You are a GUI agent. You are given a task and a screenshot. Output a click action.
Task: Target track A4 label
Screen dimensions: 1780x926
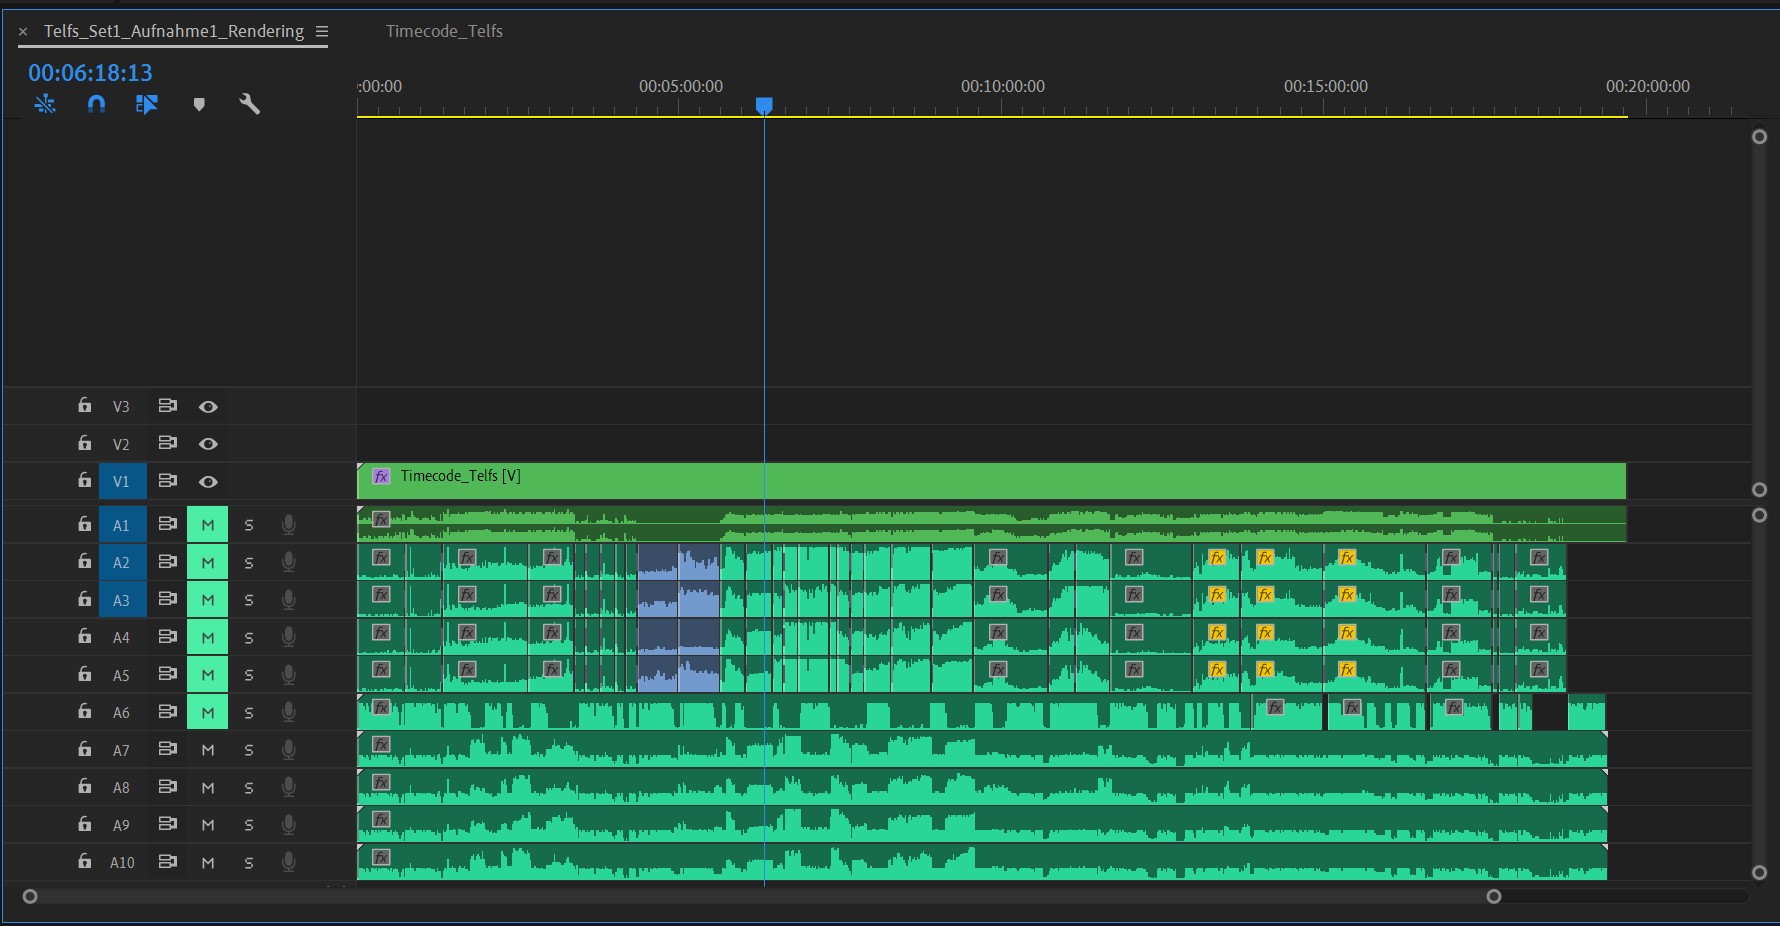point(122,637)
